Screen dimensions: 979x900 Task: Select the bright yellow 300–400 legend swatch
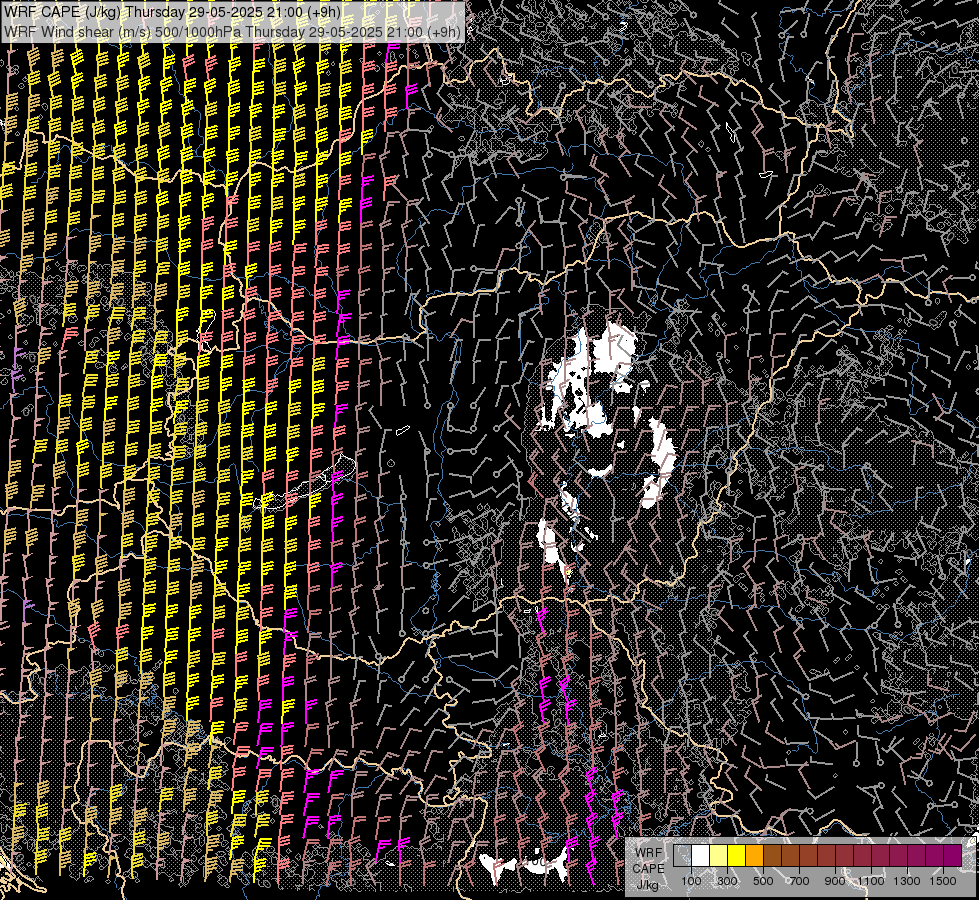[x=736, y=855]
